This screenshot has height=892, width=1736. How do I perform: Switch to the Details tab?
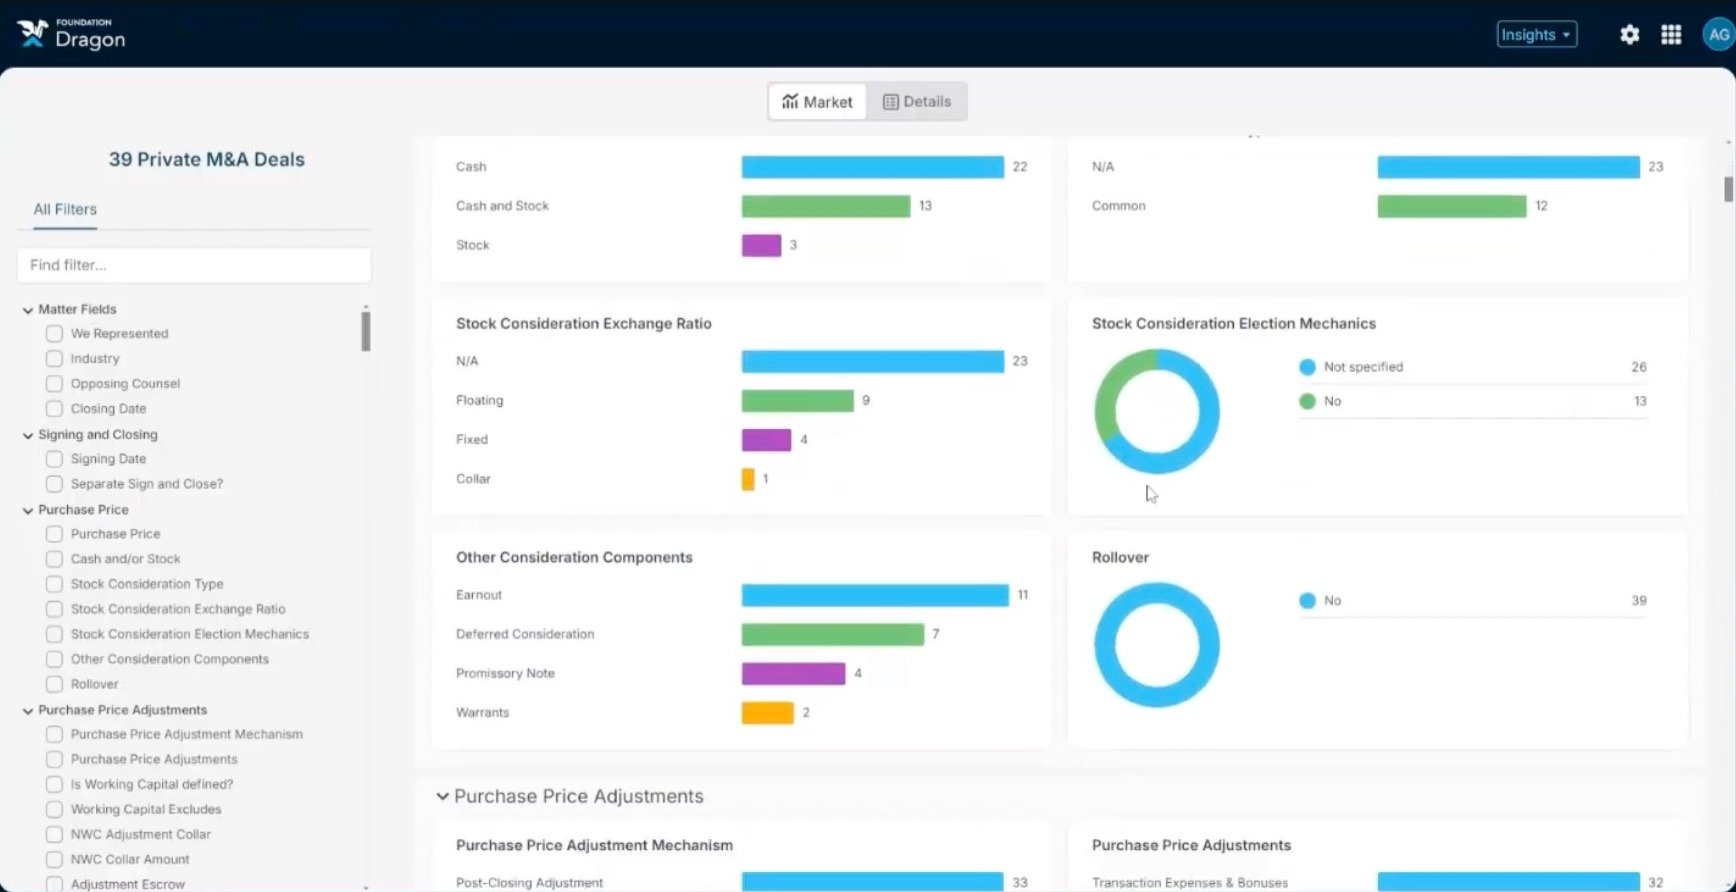click(x=916, y=101)
